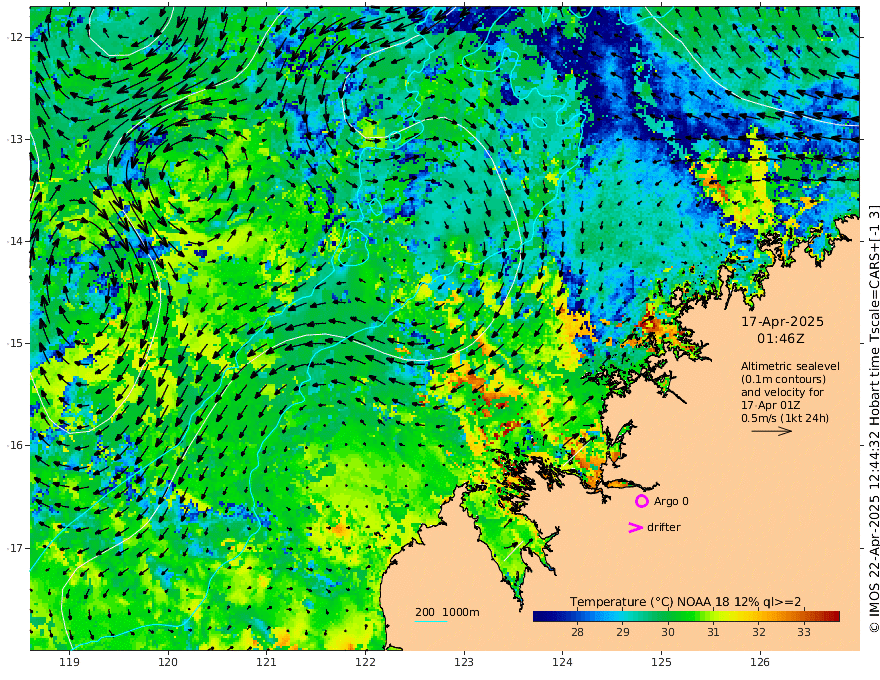The width and height of the screenshot is (880, 680).
Task: Select the date text 17-Apr-2025
Action: click(x=782, y=321)
